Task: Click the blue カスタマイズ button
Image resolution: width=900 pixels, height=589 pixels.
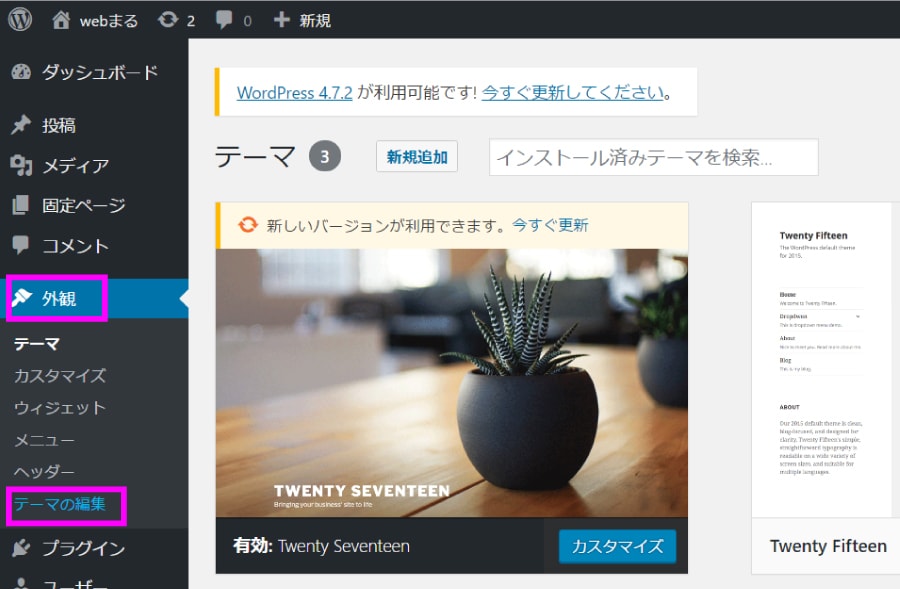Action: [618, 546]
